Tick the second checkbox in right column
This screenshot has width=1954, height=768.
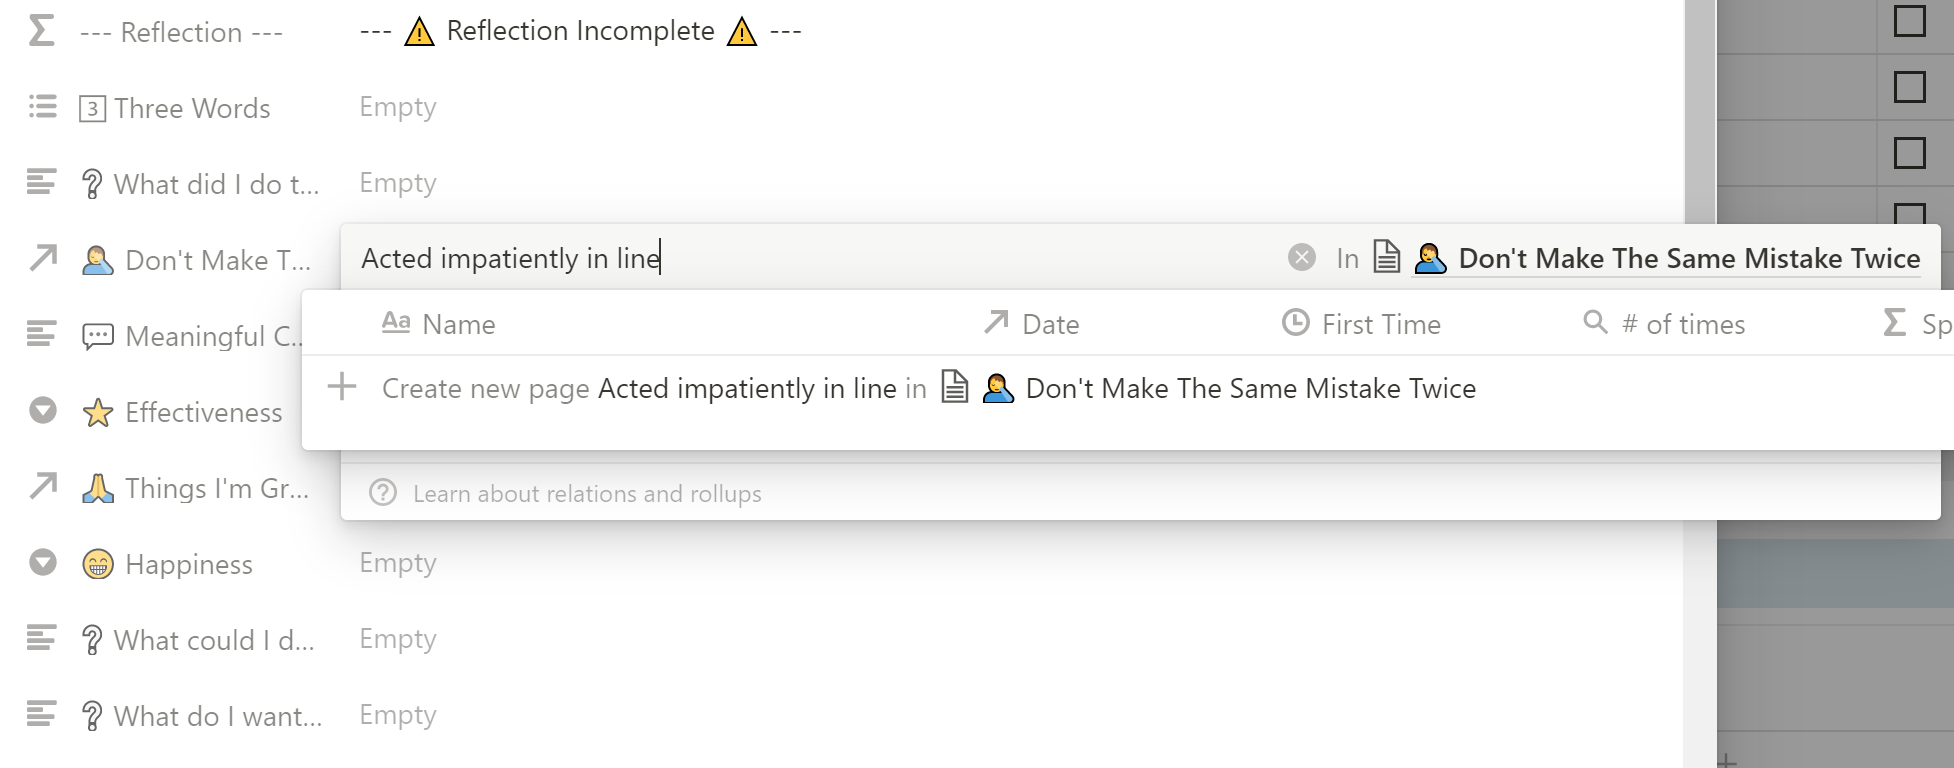tap(1909, 87)
